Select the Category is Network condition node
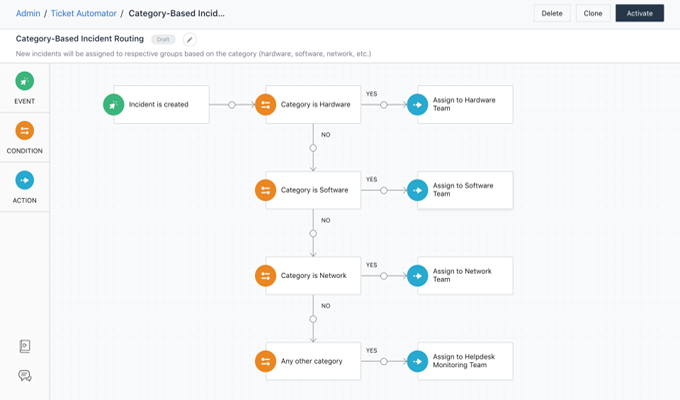This screenshot has width=680, height=400. [313, 275]
